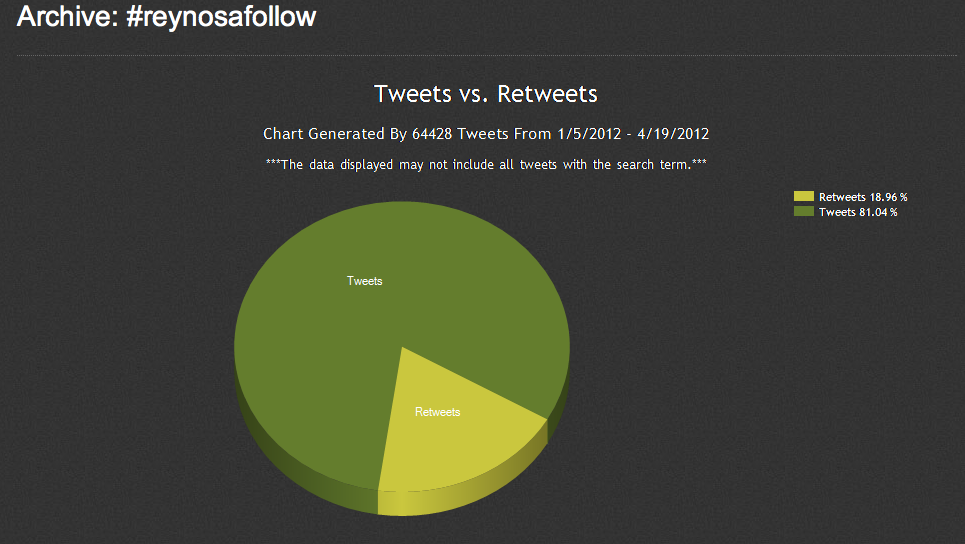Screen dimensions: 965x544
Task: Click the asterisked data disclaimer note
Action: tap(486, 165)
